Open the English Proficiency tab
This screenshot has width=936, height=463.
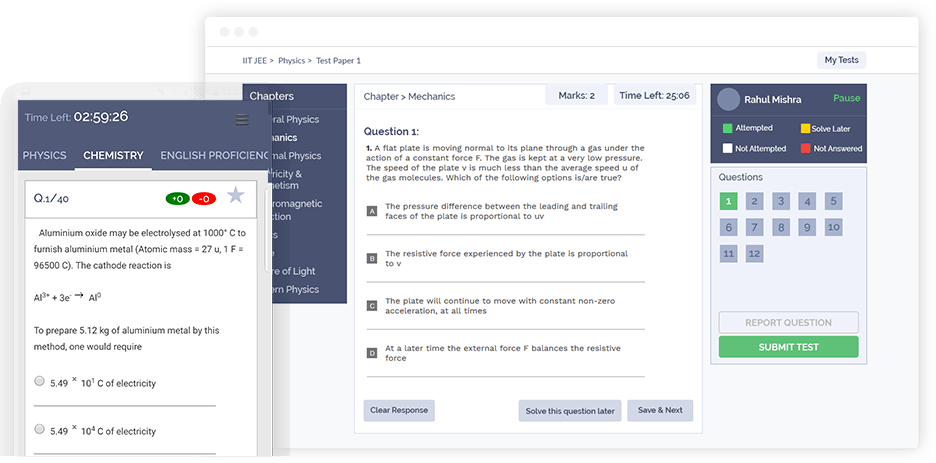(215, 156)
